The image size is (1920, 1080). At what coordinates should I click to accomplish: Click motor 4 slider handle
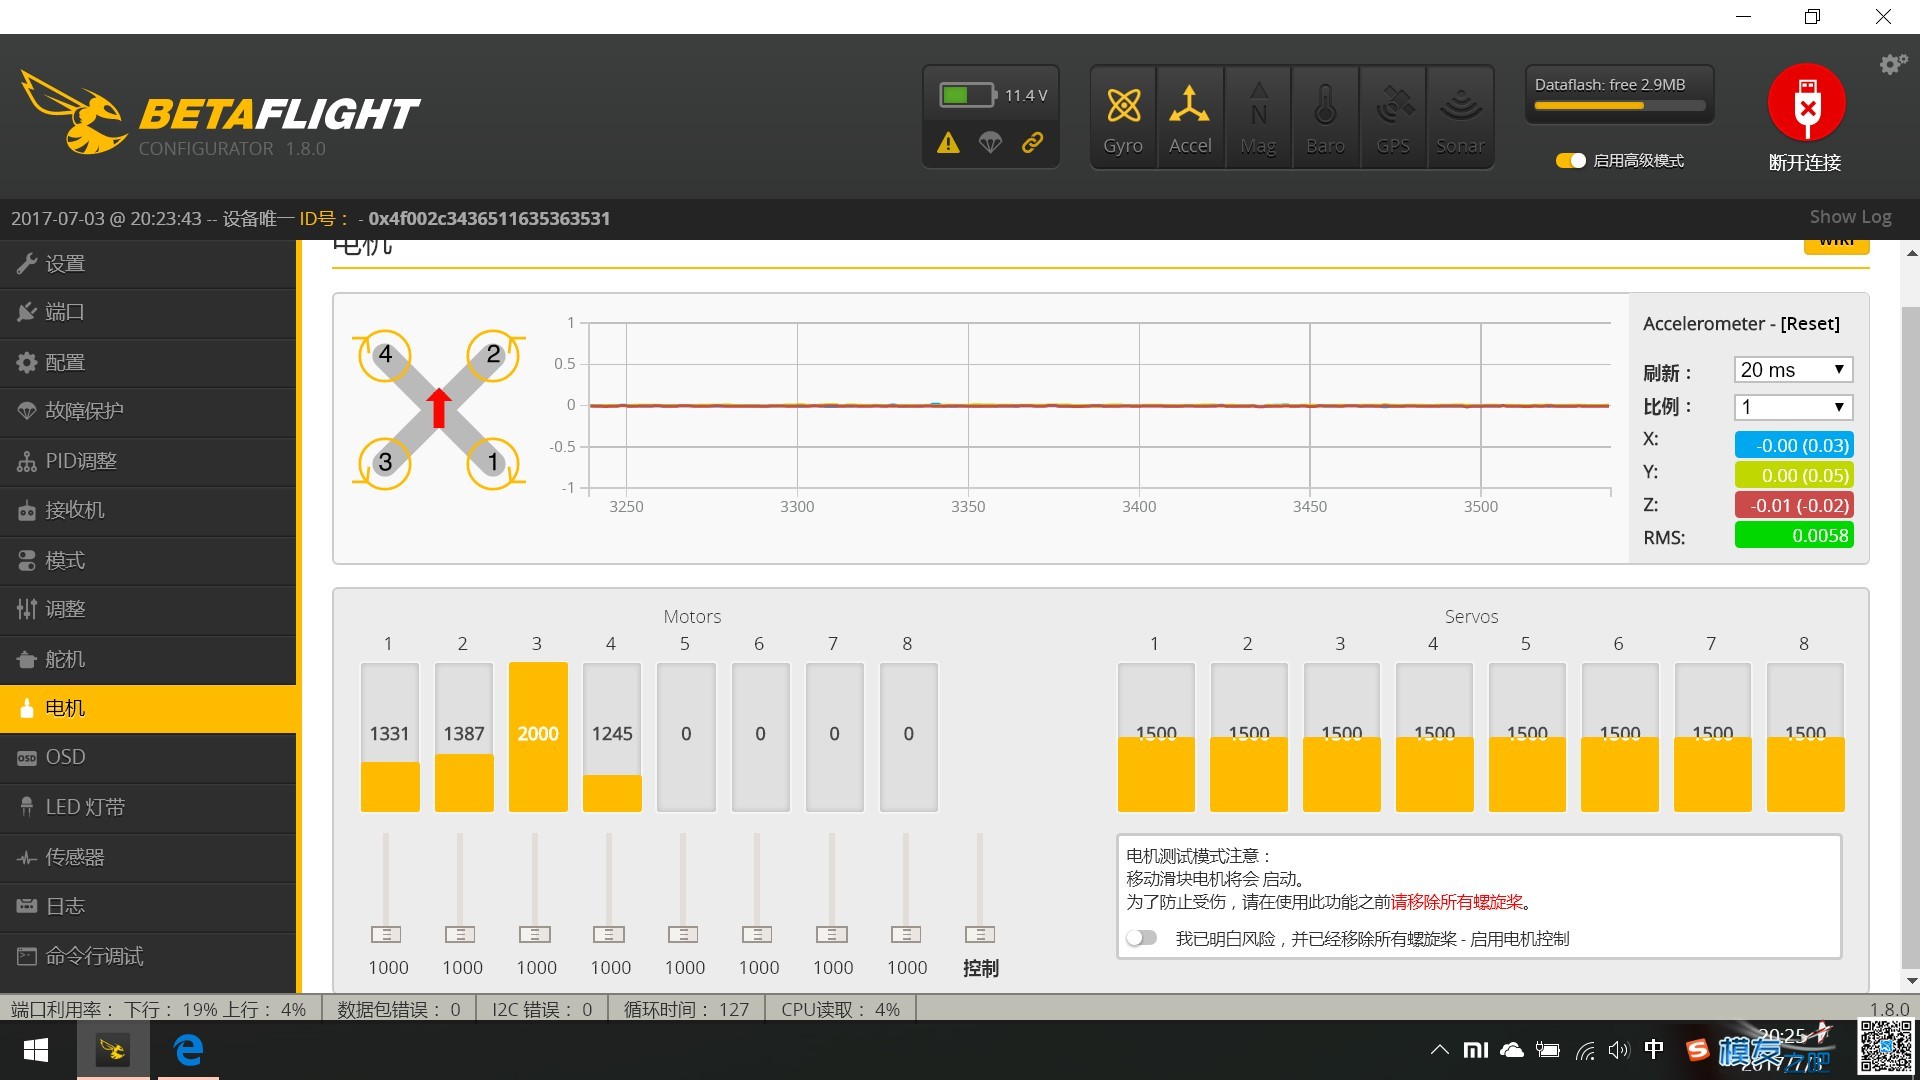(609, 934)
